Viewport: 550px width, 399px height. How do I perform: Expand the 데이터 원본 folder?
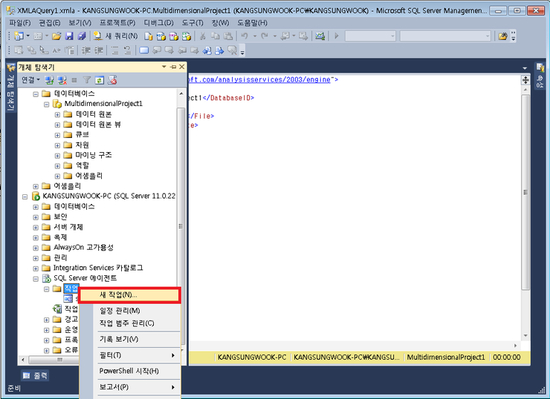click(58, 115)
